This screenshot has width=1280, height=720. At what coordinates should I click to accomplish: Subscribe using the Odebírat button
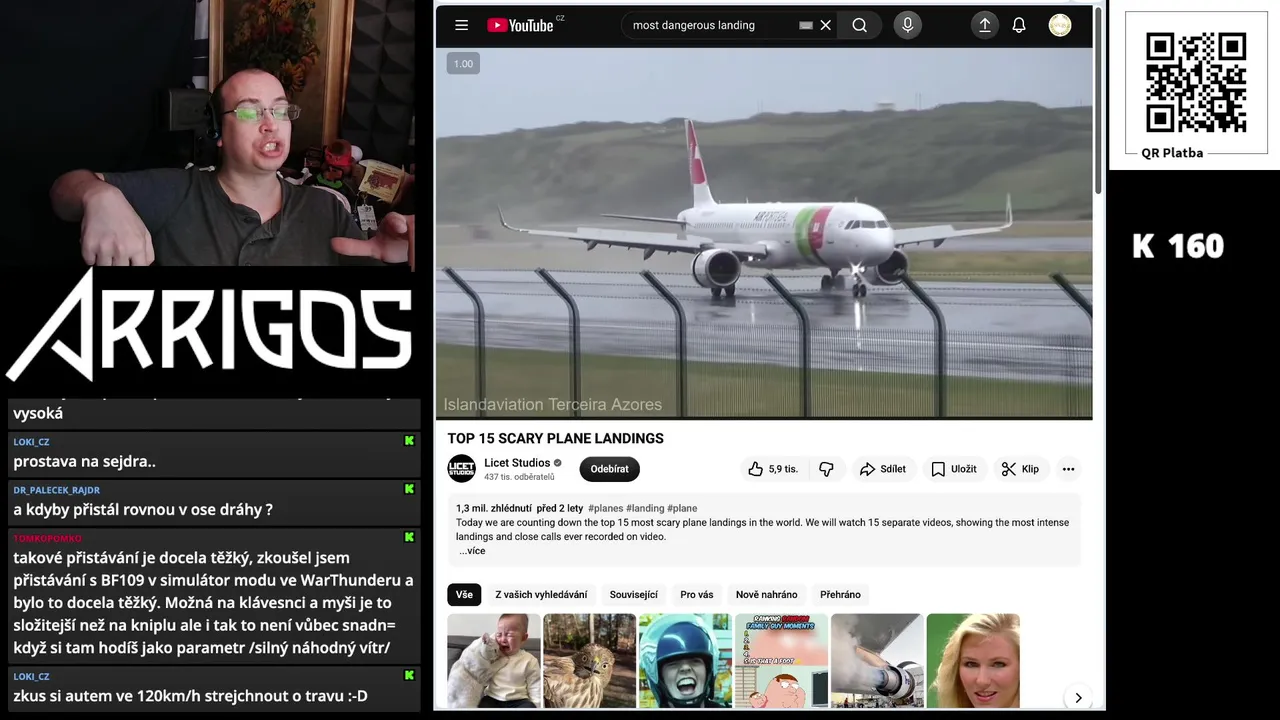(x=609, y=469)
